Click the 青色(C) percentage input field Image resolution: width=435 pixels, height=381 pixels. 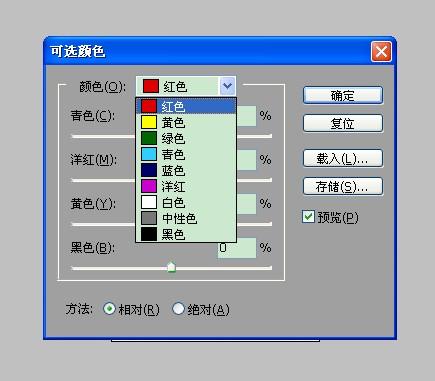click(246, 116)
